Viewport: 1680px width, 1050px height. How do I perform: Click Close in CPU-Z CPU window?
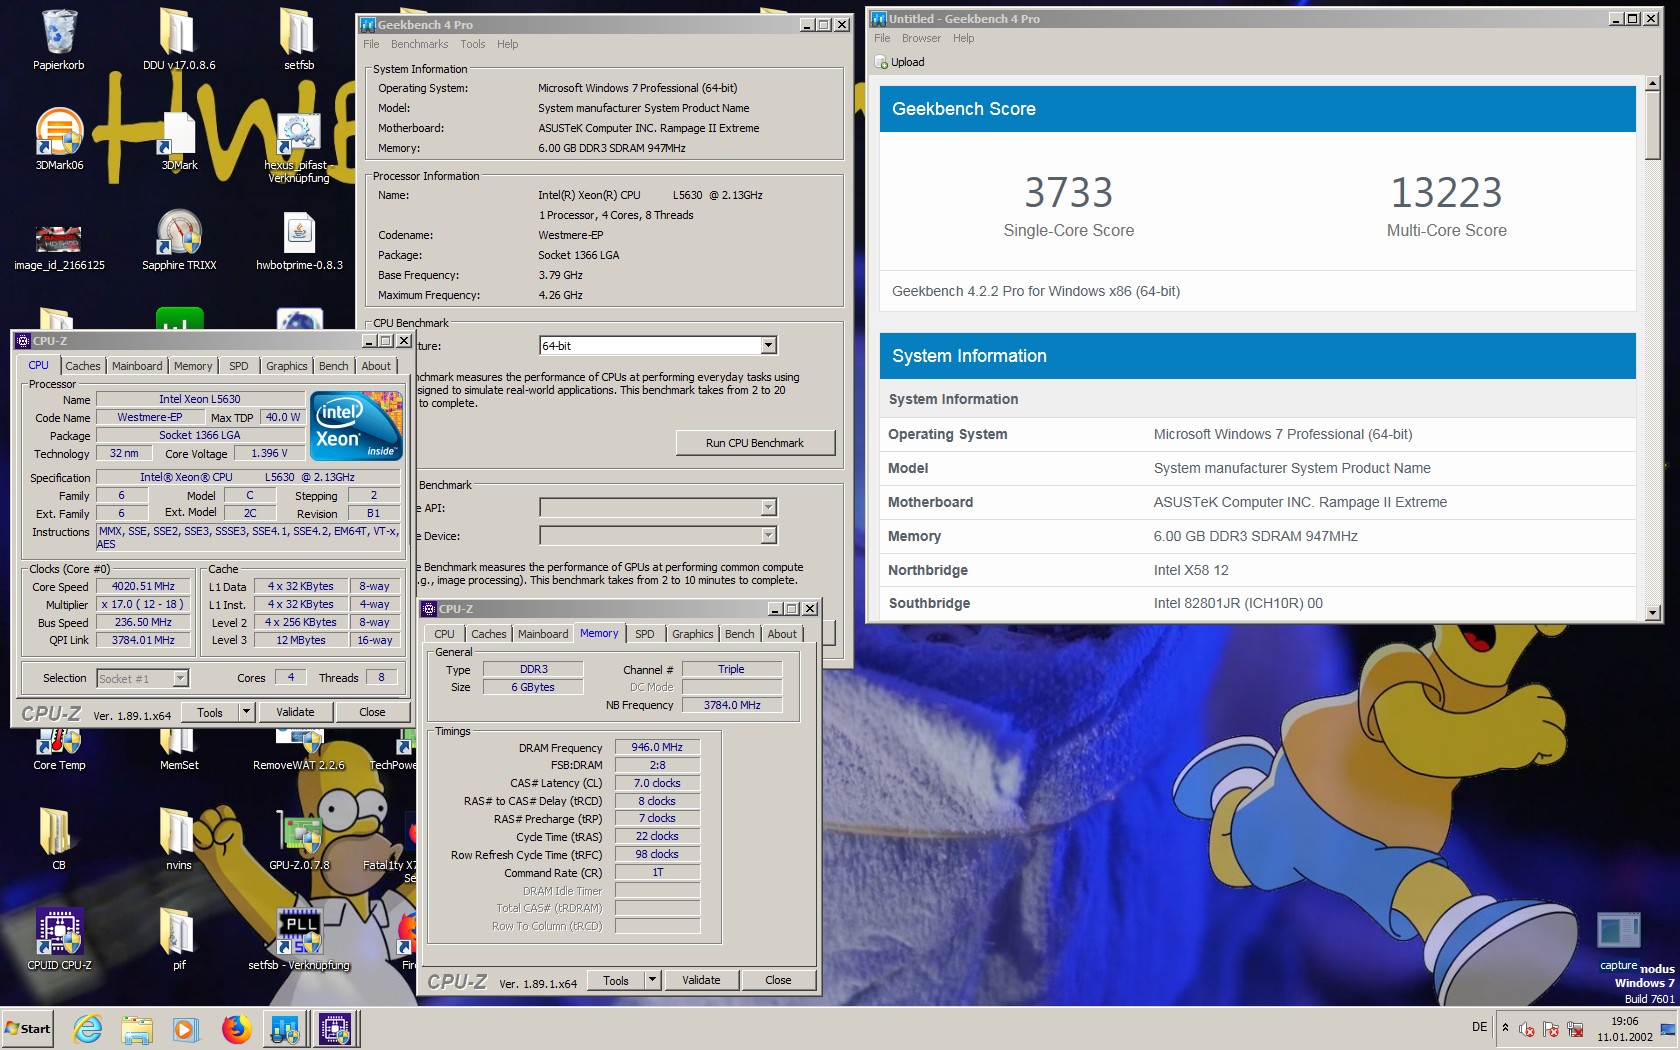372,712
